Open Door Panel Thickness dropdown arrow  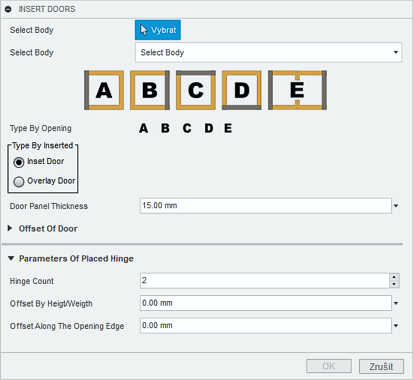click(396, 206)
